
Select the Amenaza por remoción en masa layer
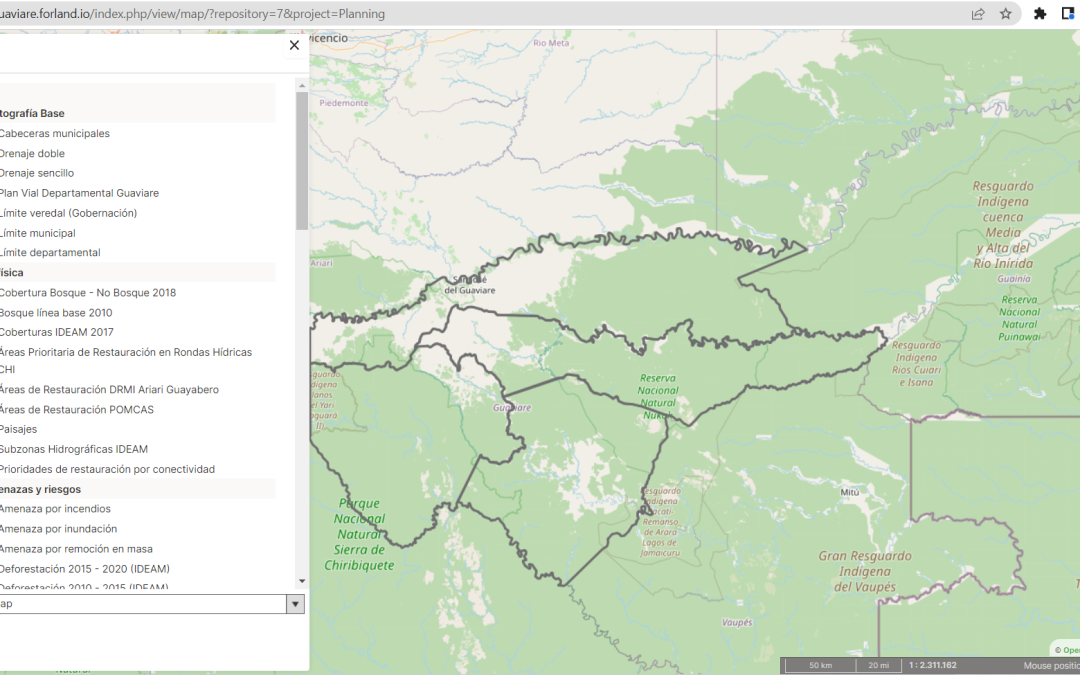76,549
